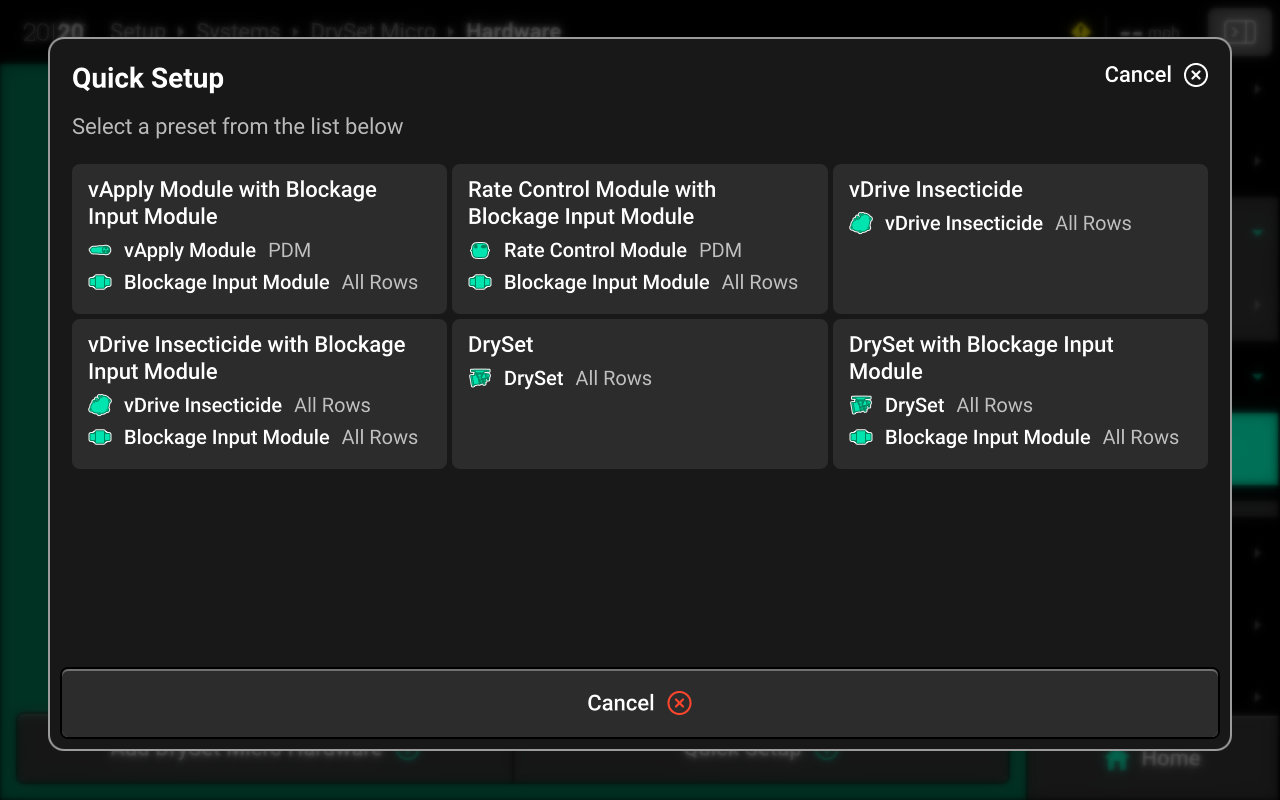Click vDrive Insecticide icon in standalone vDrive preset
This screenshot has width=1280, height=800.
[x=861, y=223]
